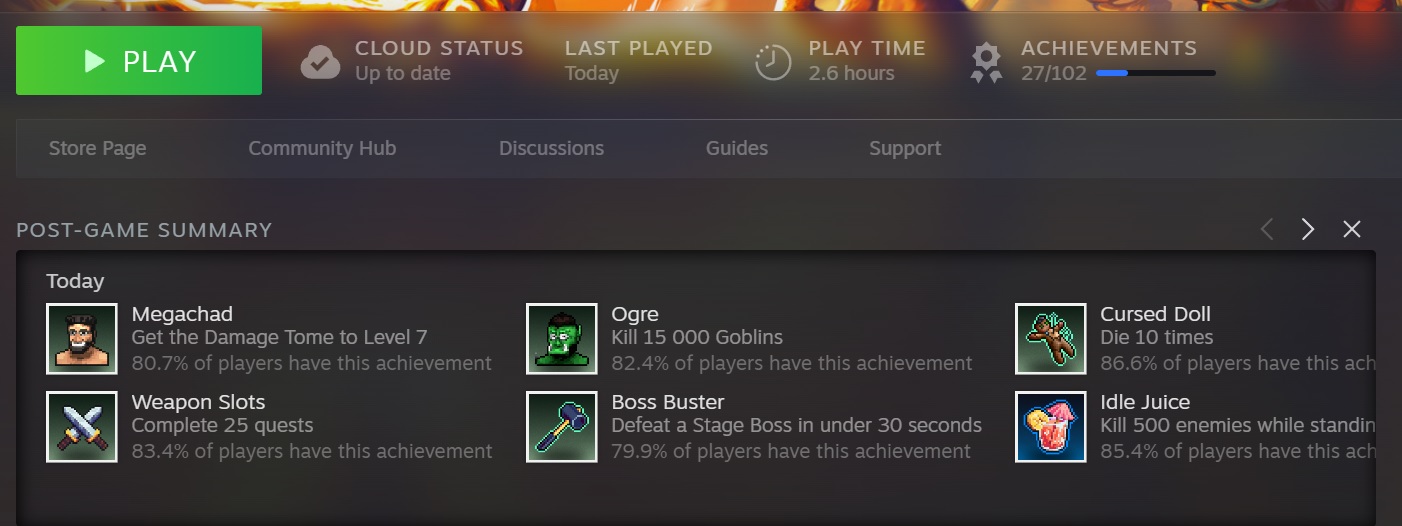Open the Ogre achievement icon
This screenshot has width=1402, height=526.
(x=562, y=339)
